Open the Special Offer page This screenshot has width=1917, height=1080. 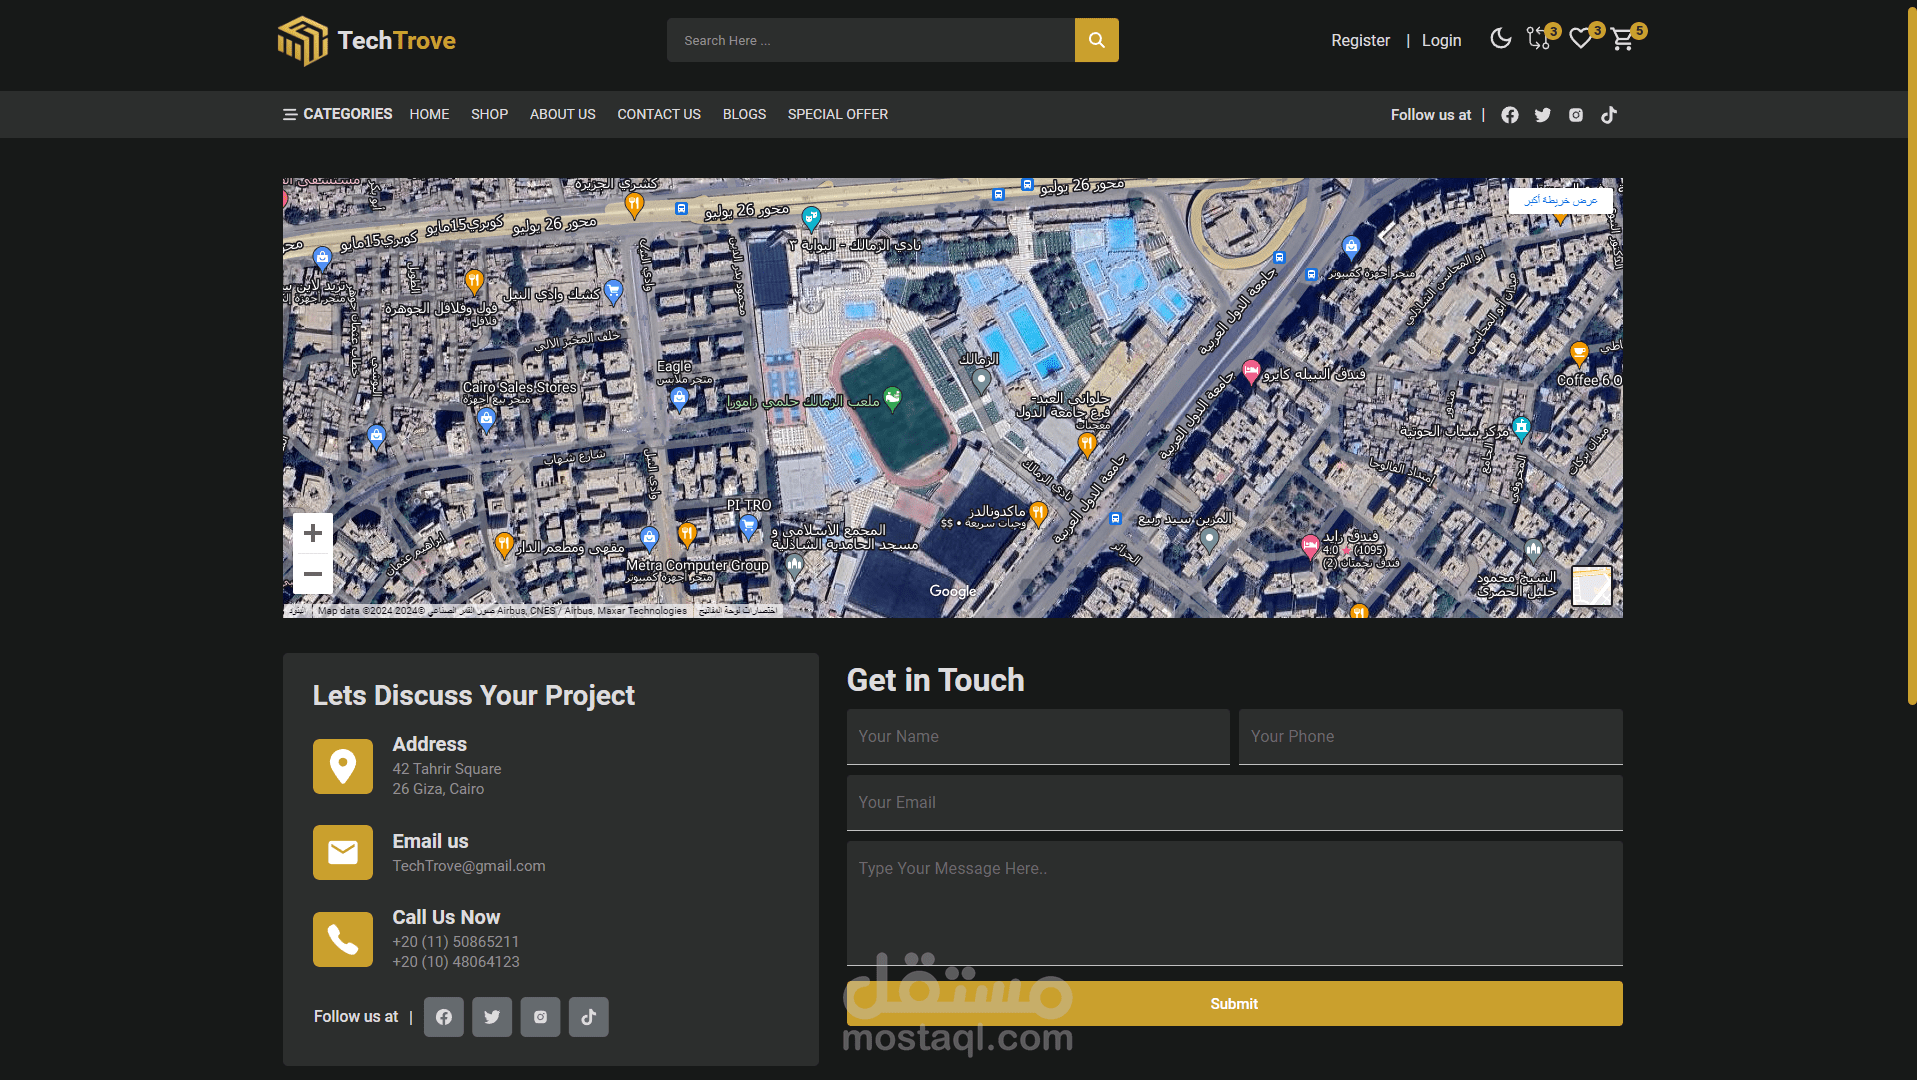click(838, 114)
